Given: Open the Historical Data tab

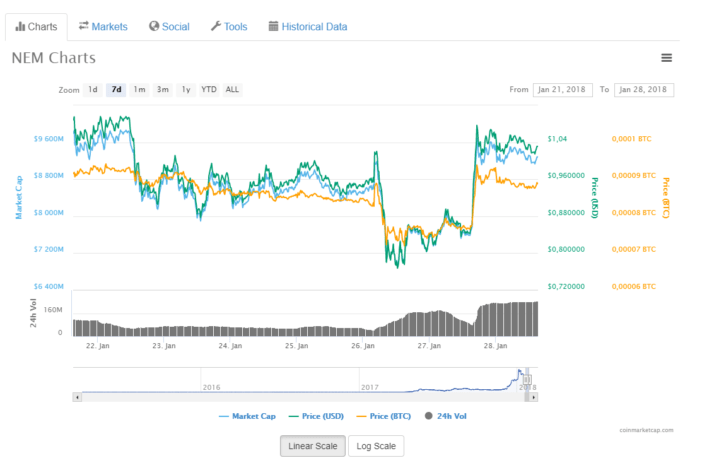Looking at the screenshot, I should tap(308, 27).
